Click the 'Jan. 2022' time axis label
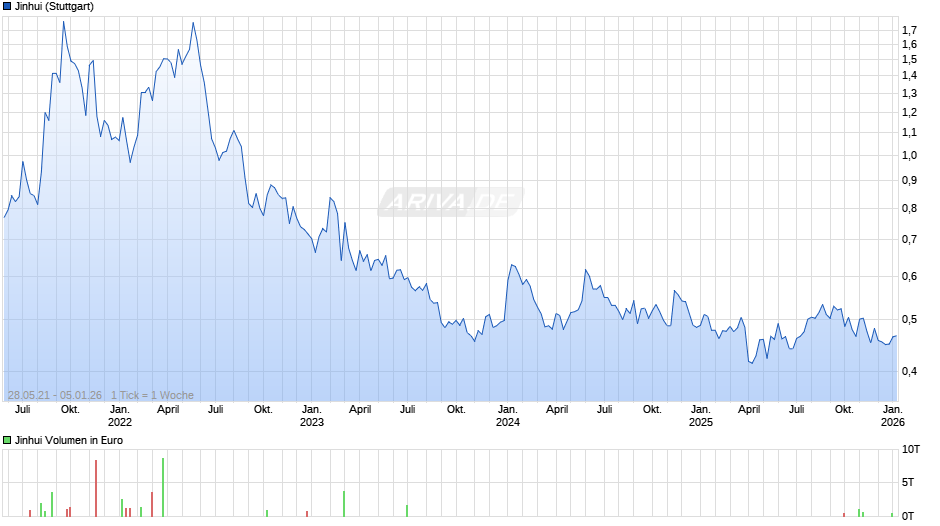Viewport: 940px width, 526px height. [119, 416]
